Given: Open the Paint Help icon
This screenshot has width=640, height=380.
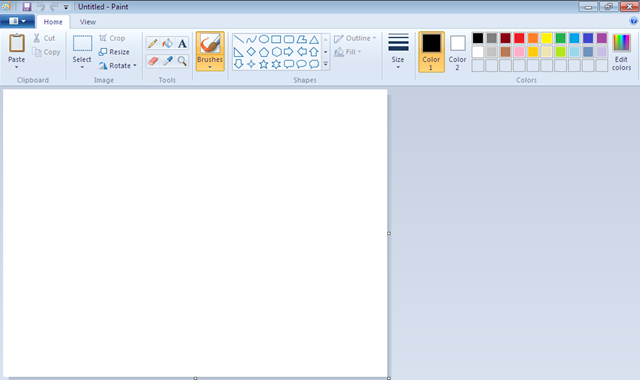Looking at the screenshot, I should (633, 21).
